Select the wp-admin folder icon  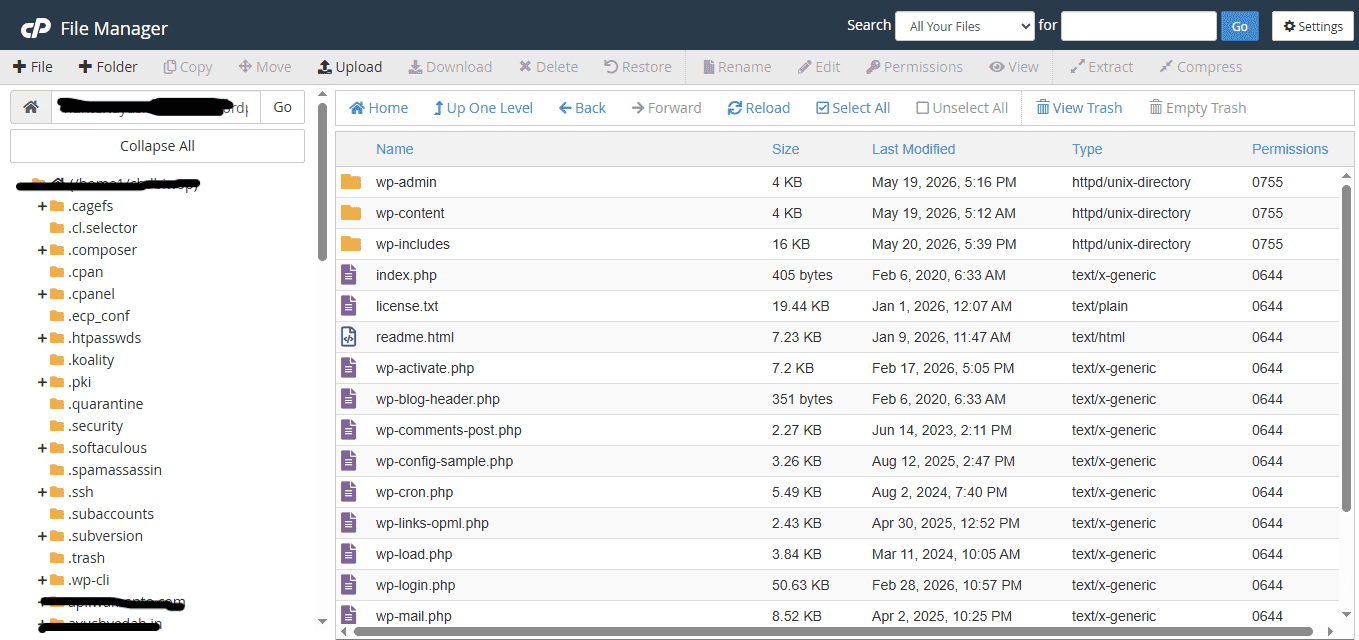coord(350,182)
